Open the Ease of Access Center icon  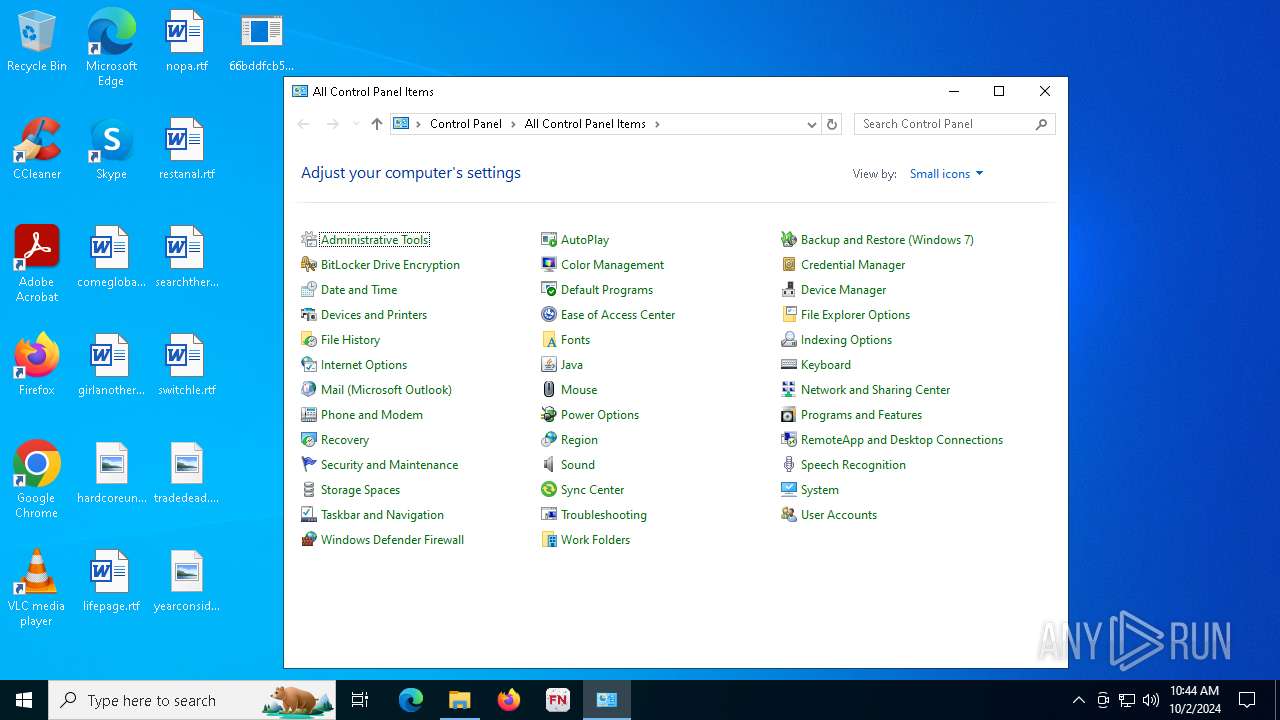click(x=549, y=315)
